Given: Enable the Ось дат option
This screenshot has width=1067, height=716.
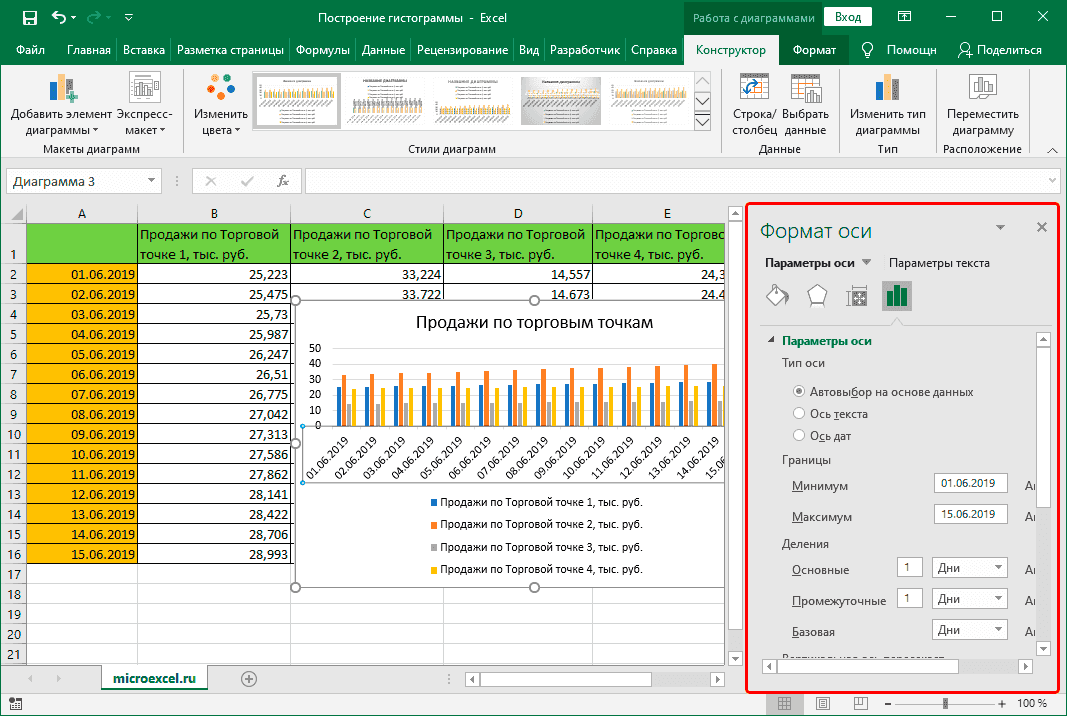Looking at the screenshot, I should click(800, 435).
